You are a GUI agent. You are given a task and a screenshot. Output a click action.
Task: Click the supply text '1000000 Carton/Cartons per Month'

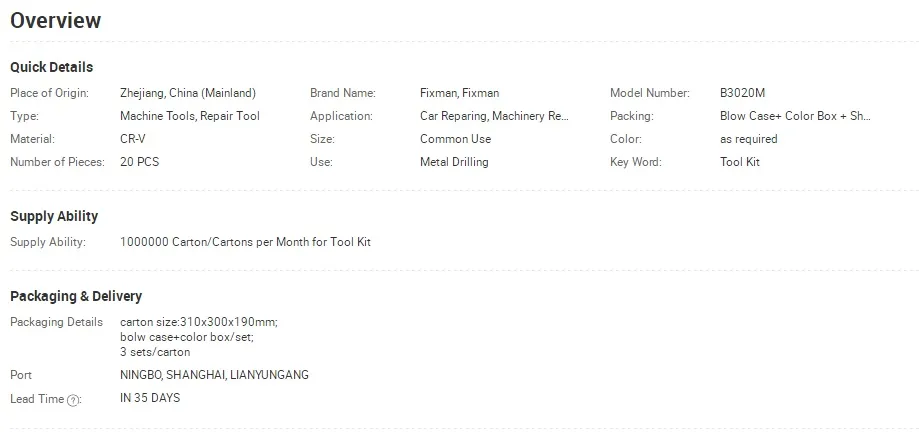click(215, 242)
